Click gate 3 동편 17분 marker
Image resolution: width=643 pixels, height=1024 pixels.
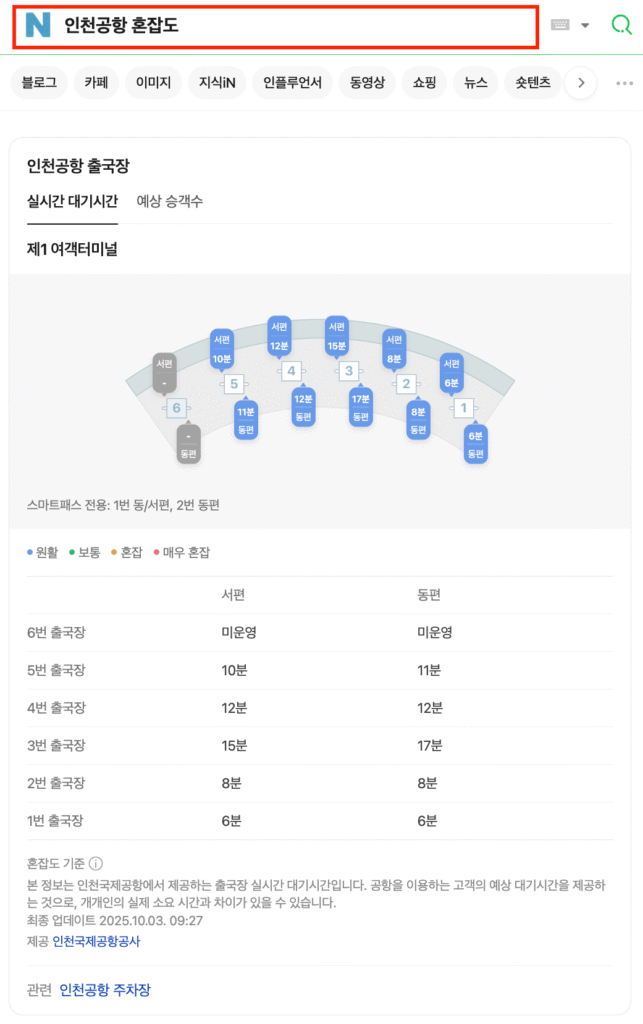click(x=361, y=410)
